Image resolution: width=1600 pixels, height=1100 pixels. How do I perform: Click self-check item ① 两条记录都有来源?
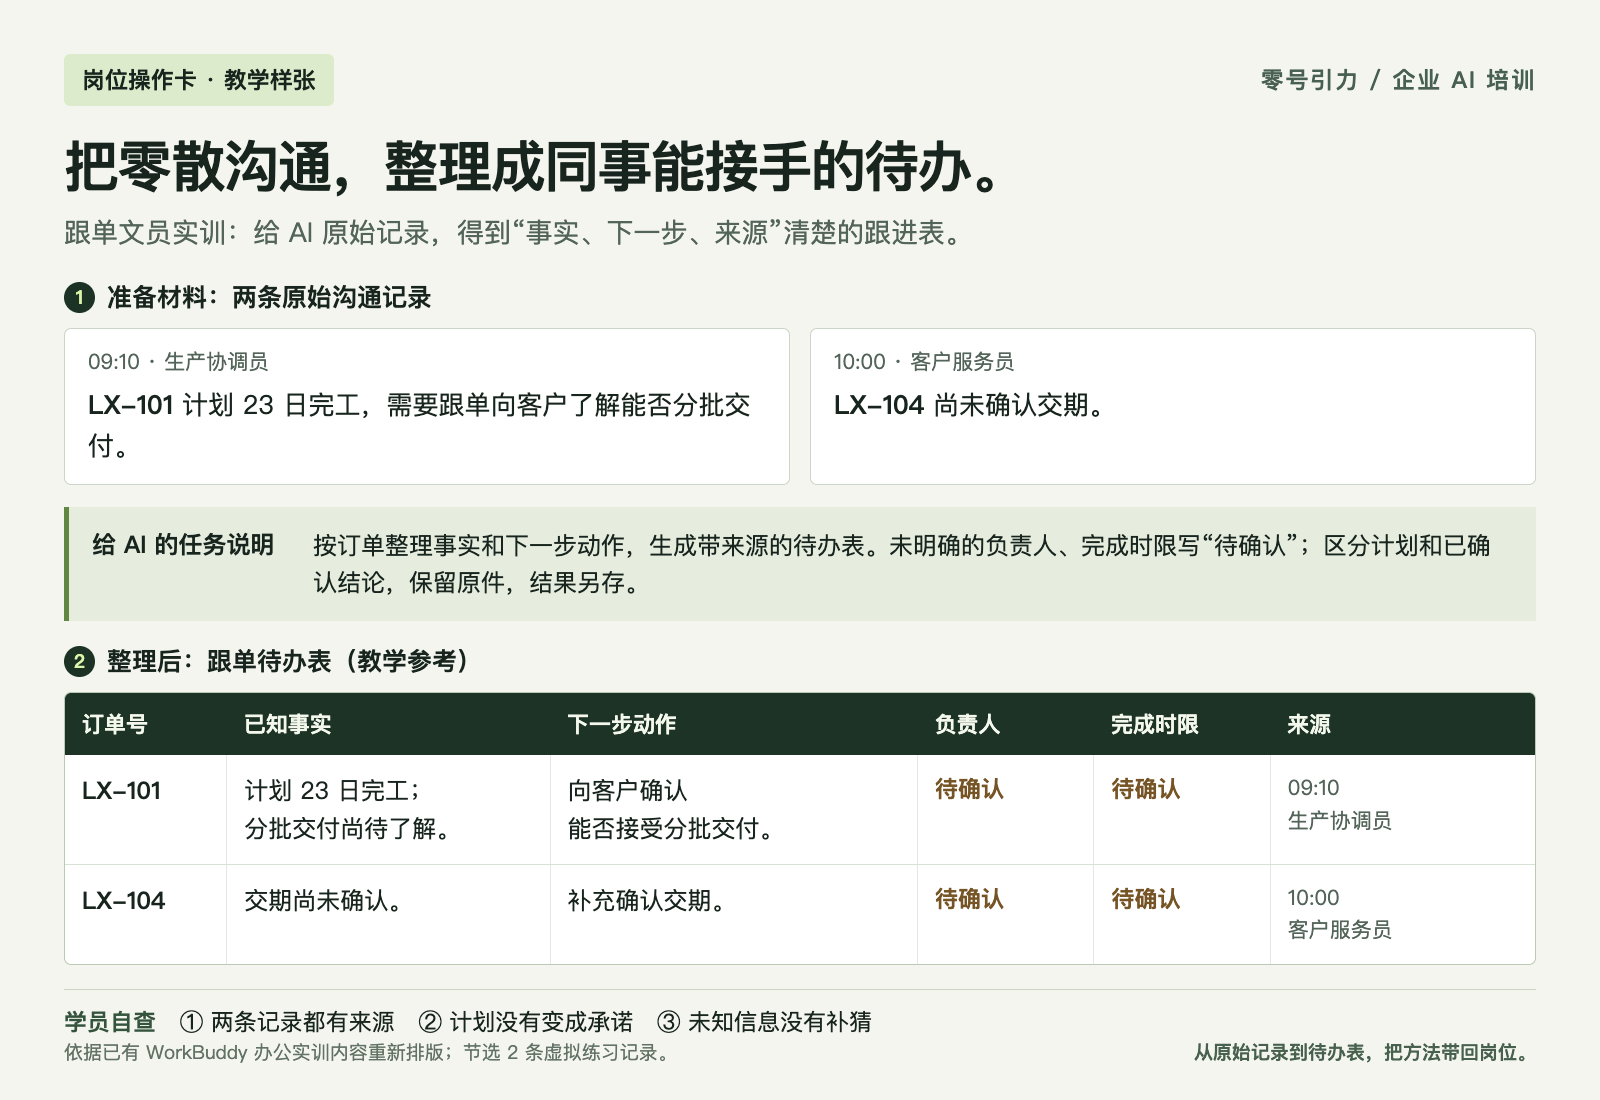(287, 1022)
